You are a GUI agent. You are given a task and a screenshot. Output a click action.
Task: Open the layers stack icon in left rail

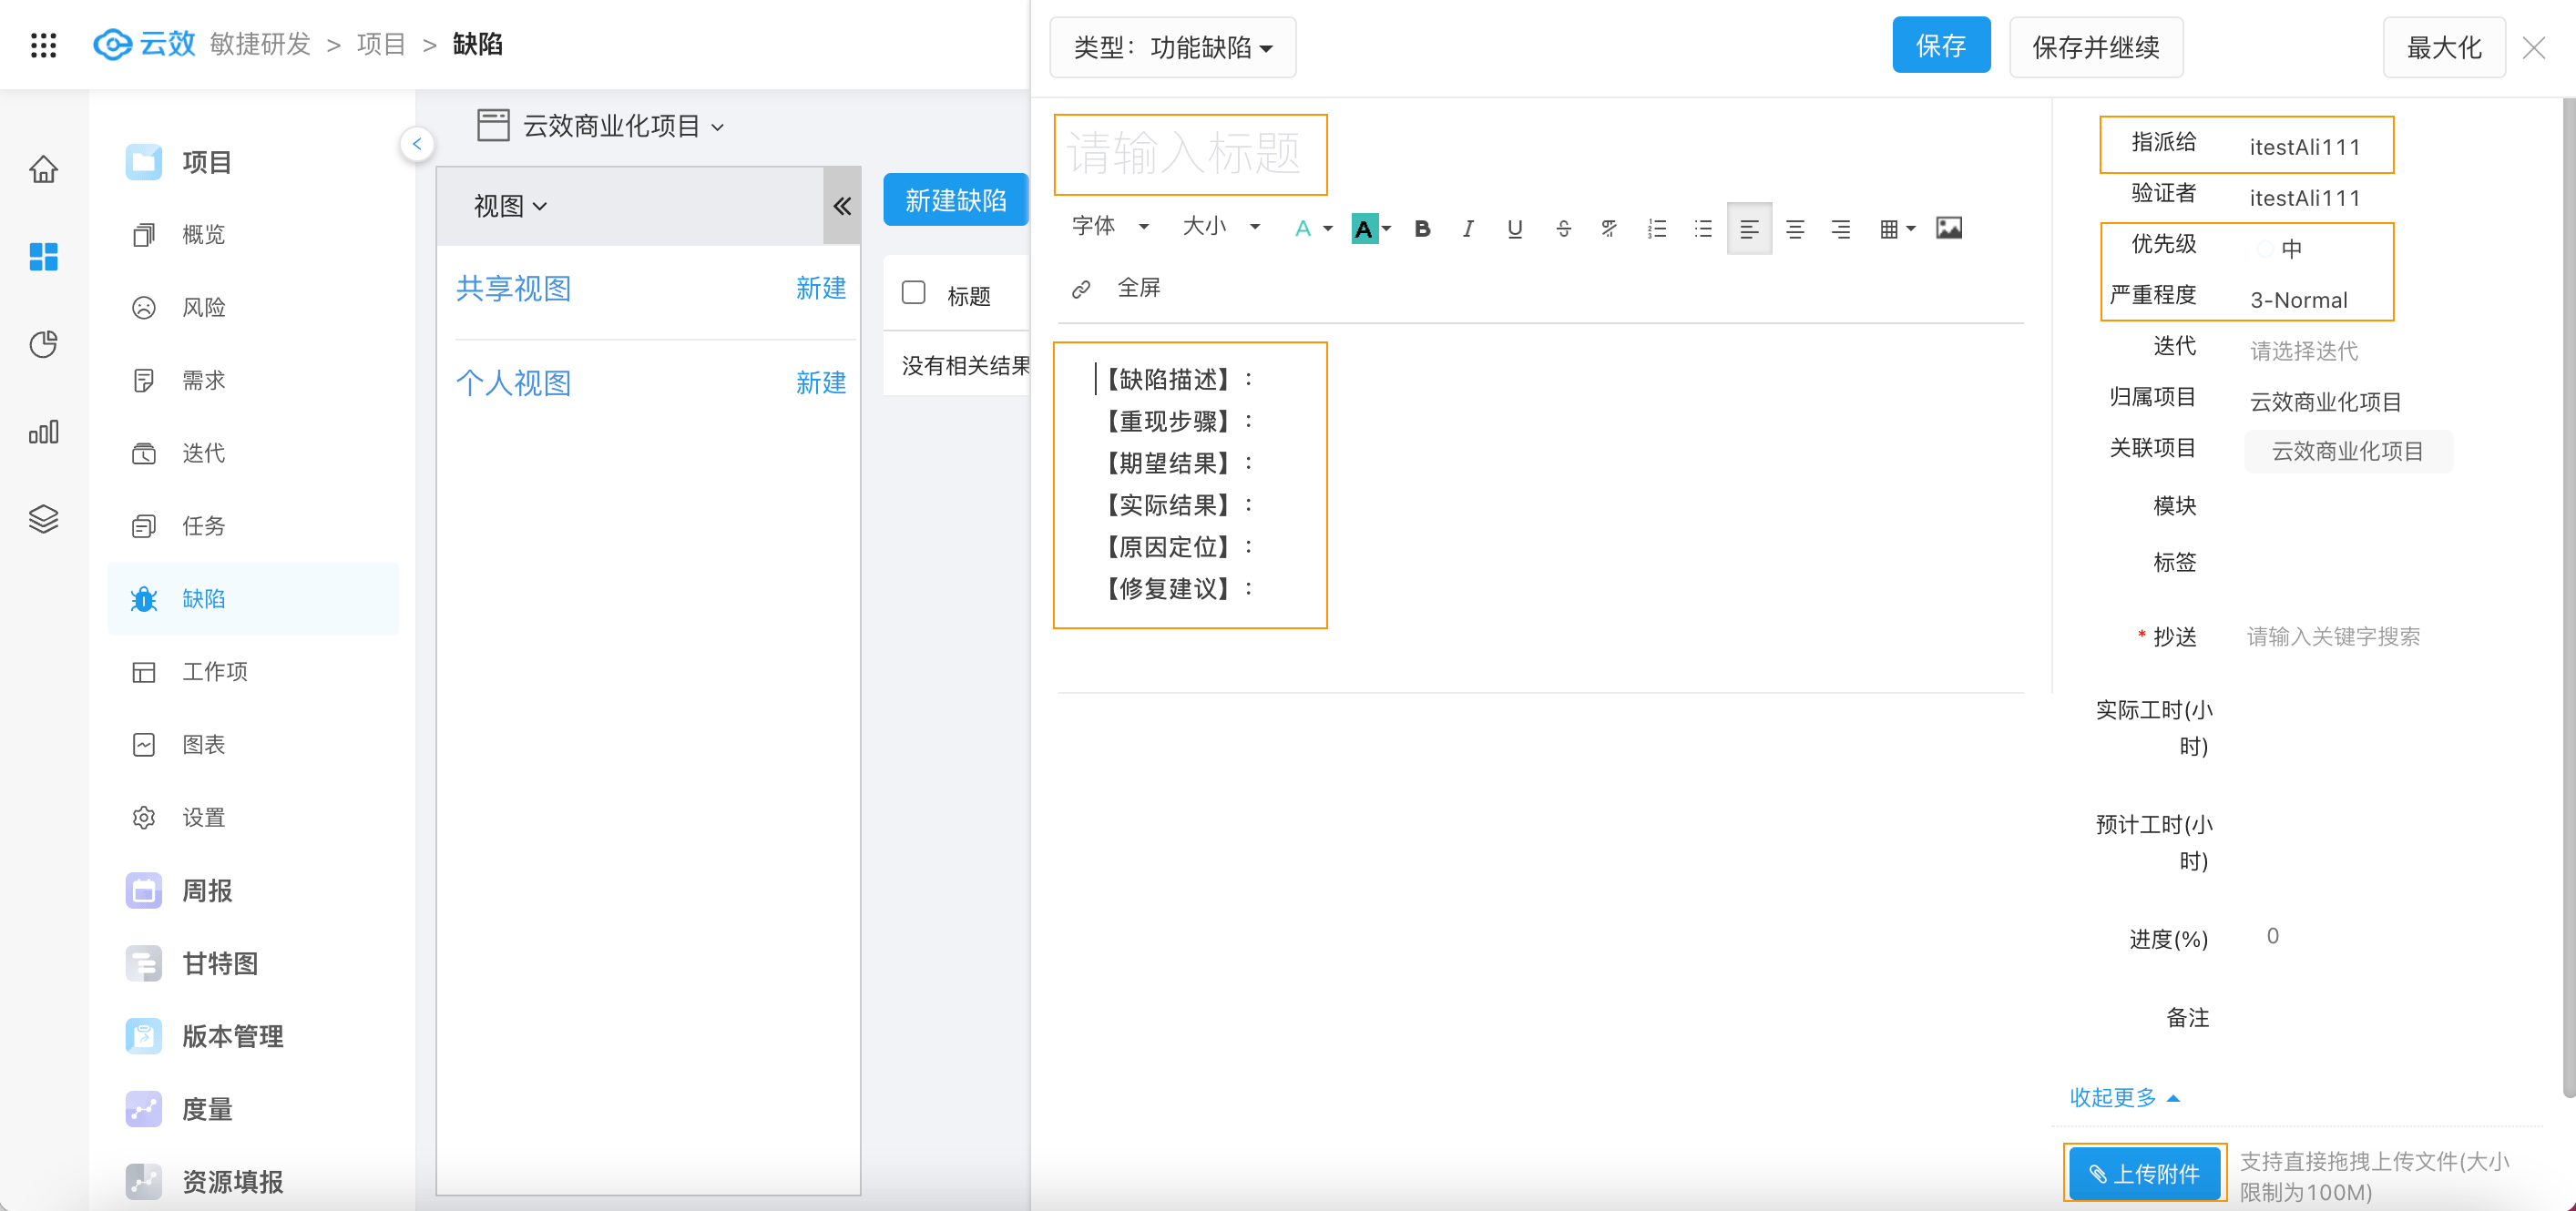(43, 519)
